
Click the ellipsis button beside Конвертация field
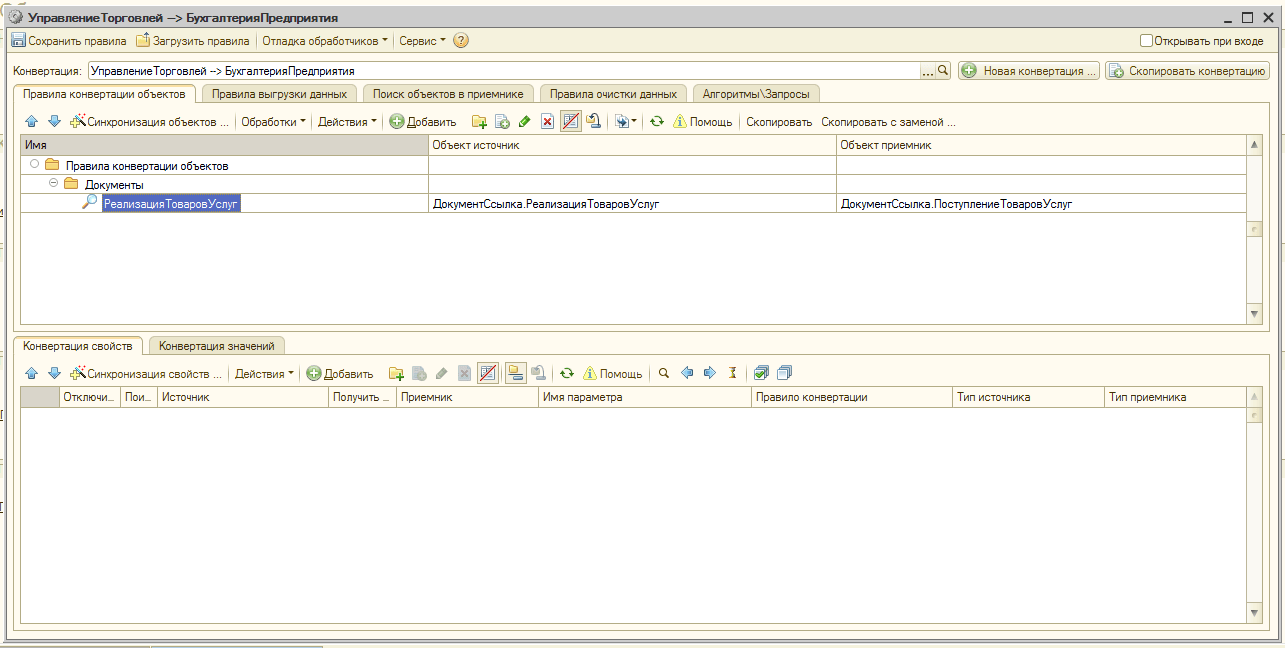(927, 71)
